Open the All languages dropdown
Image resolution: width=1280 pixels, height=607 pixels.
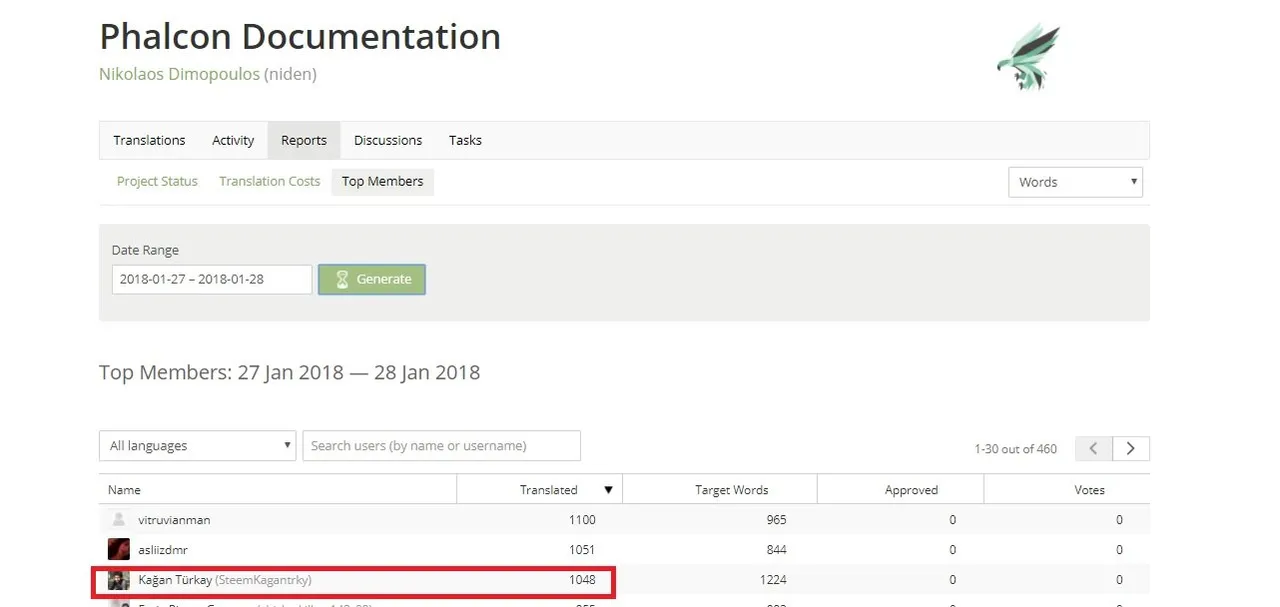pos(197,446)
